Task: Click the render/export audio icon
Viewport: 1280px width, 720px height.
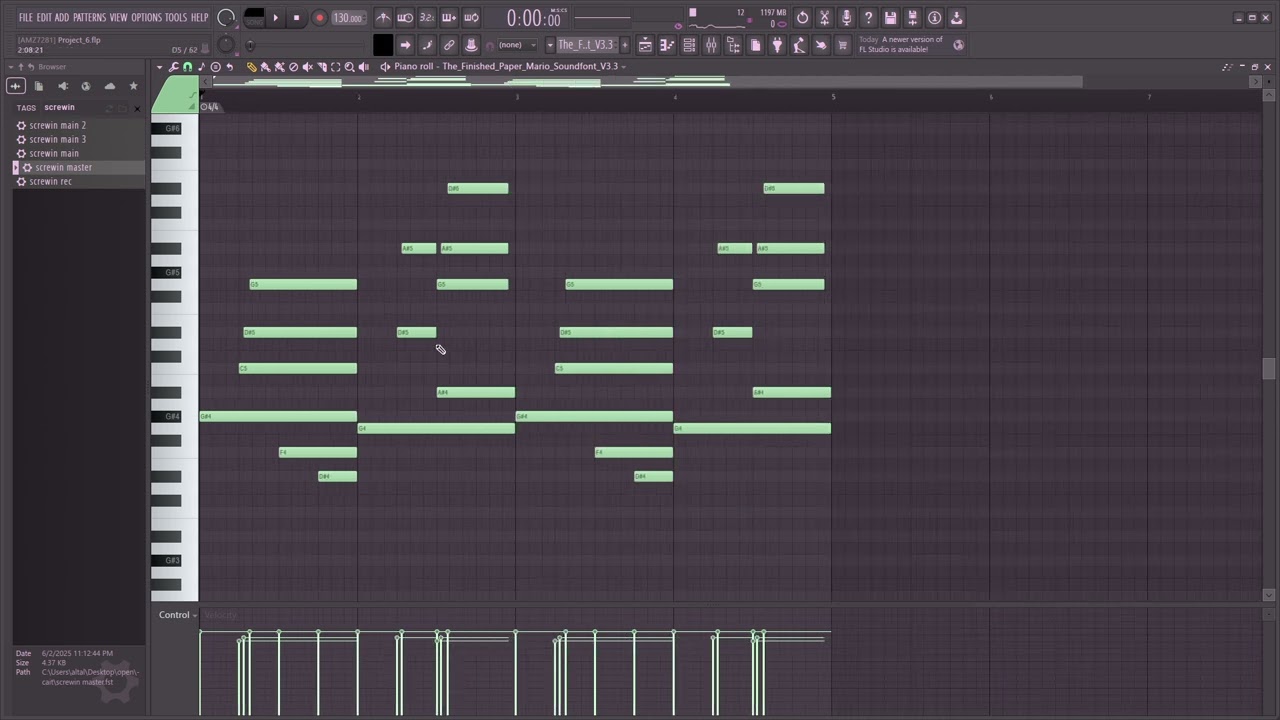Action: pyautogui.click(x=912, y=17)
